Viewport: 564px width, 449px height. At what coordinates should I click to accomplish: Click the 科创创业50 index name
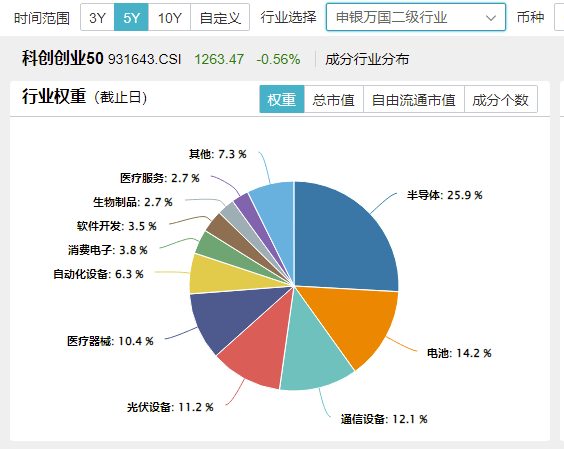[63, 58]
